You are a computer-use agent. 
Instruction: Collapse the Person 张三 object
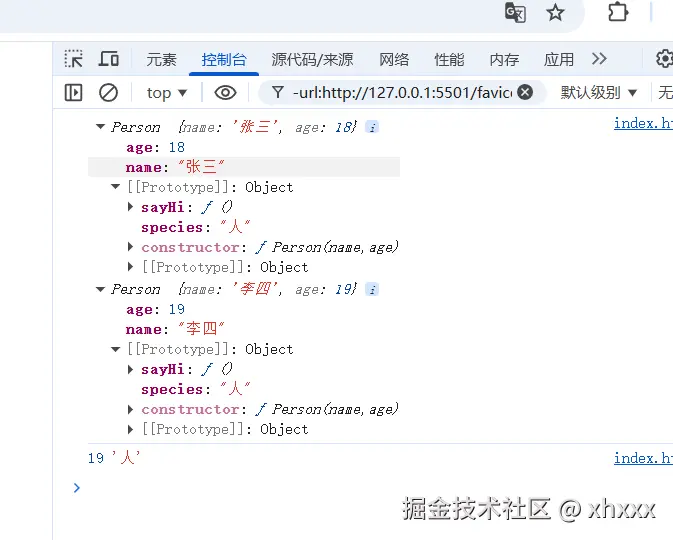(100, 127)
